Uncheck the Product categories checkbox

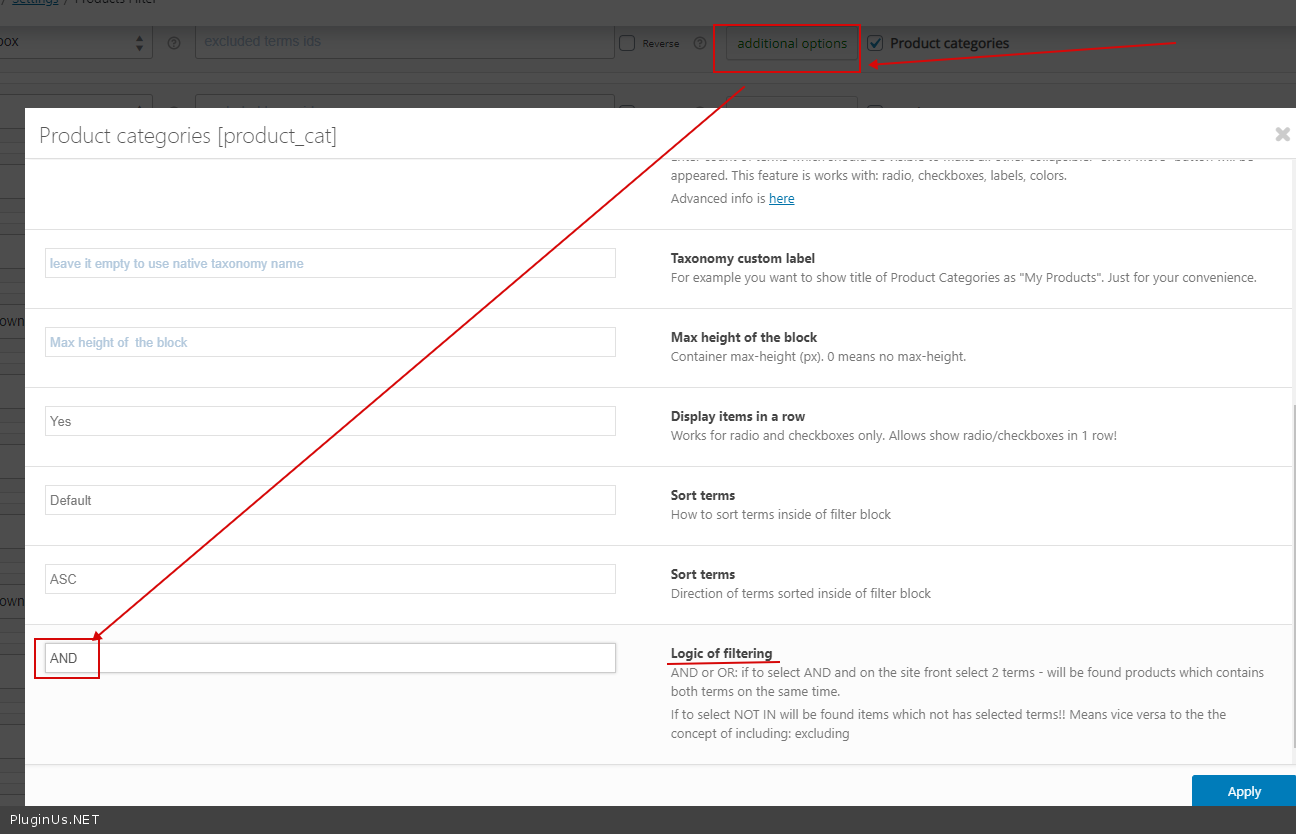tap(875, 43)
